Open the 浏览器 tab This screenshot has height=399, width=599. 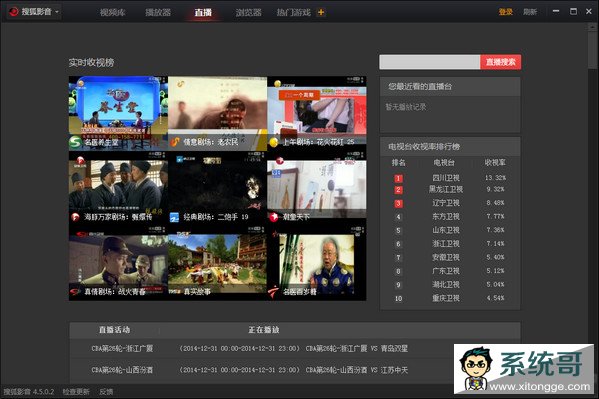click(248, 12)
